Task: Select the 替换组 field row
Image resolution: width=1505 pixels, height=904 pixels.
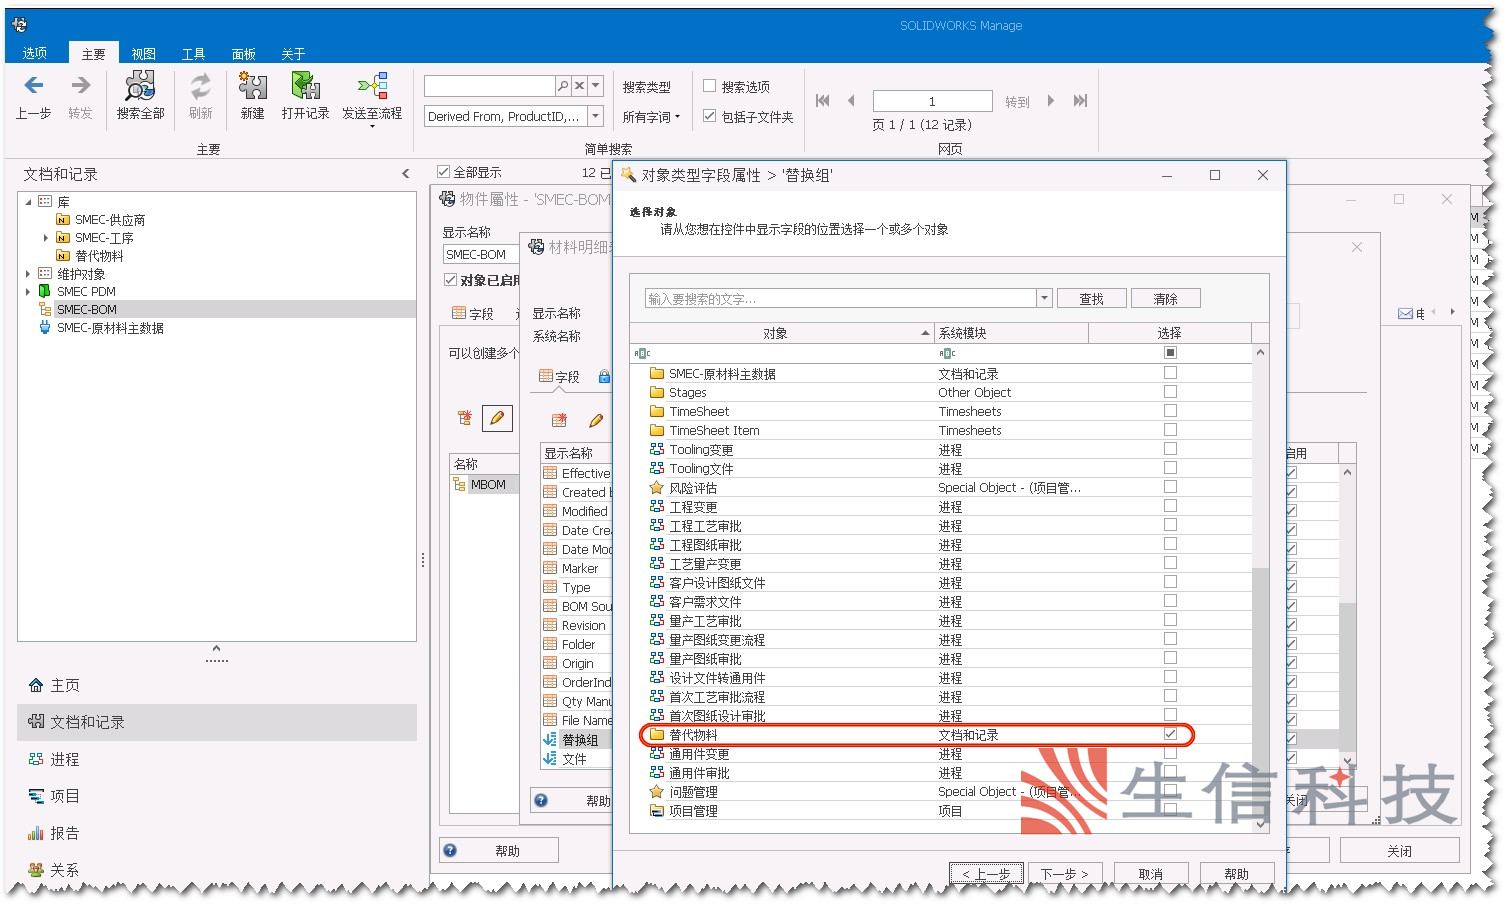Action: pos(576,740)
